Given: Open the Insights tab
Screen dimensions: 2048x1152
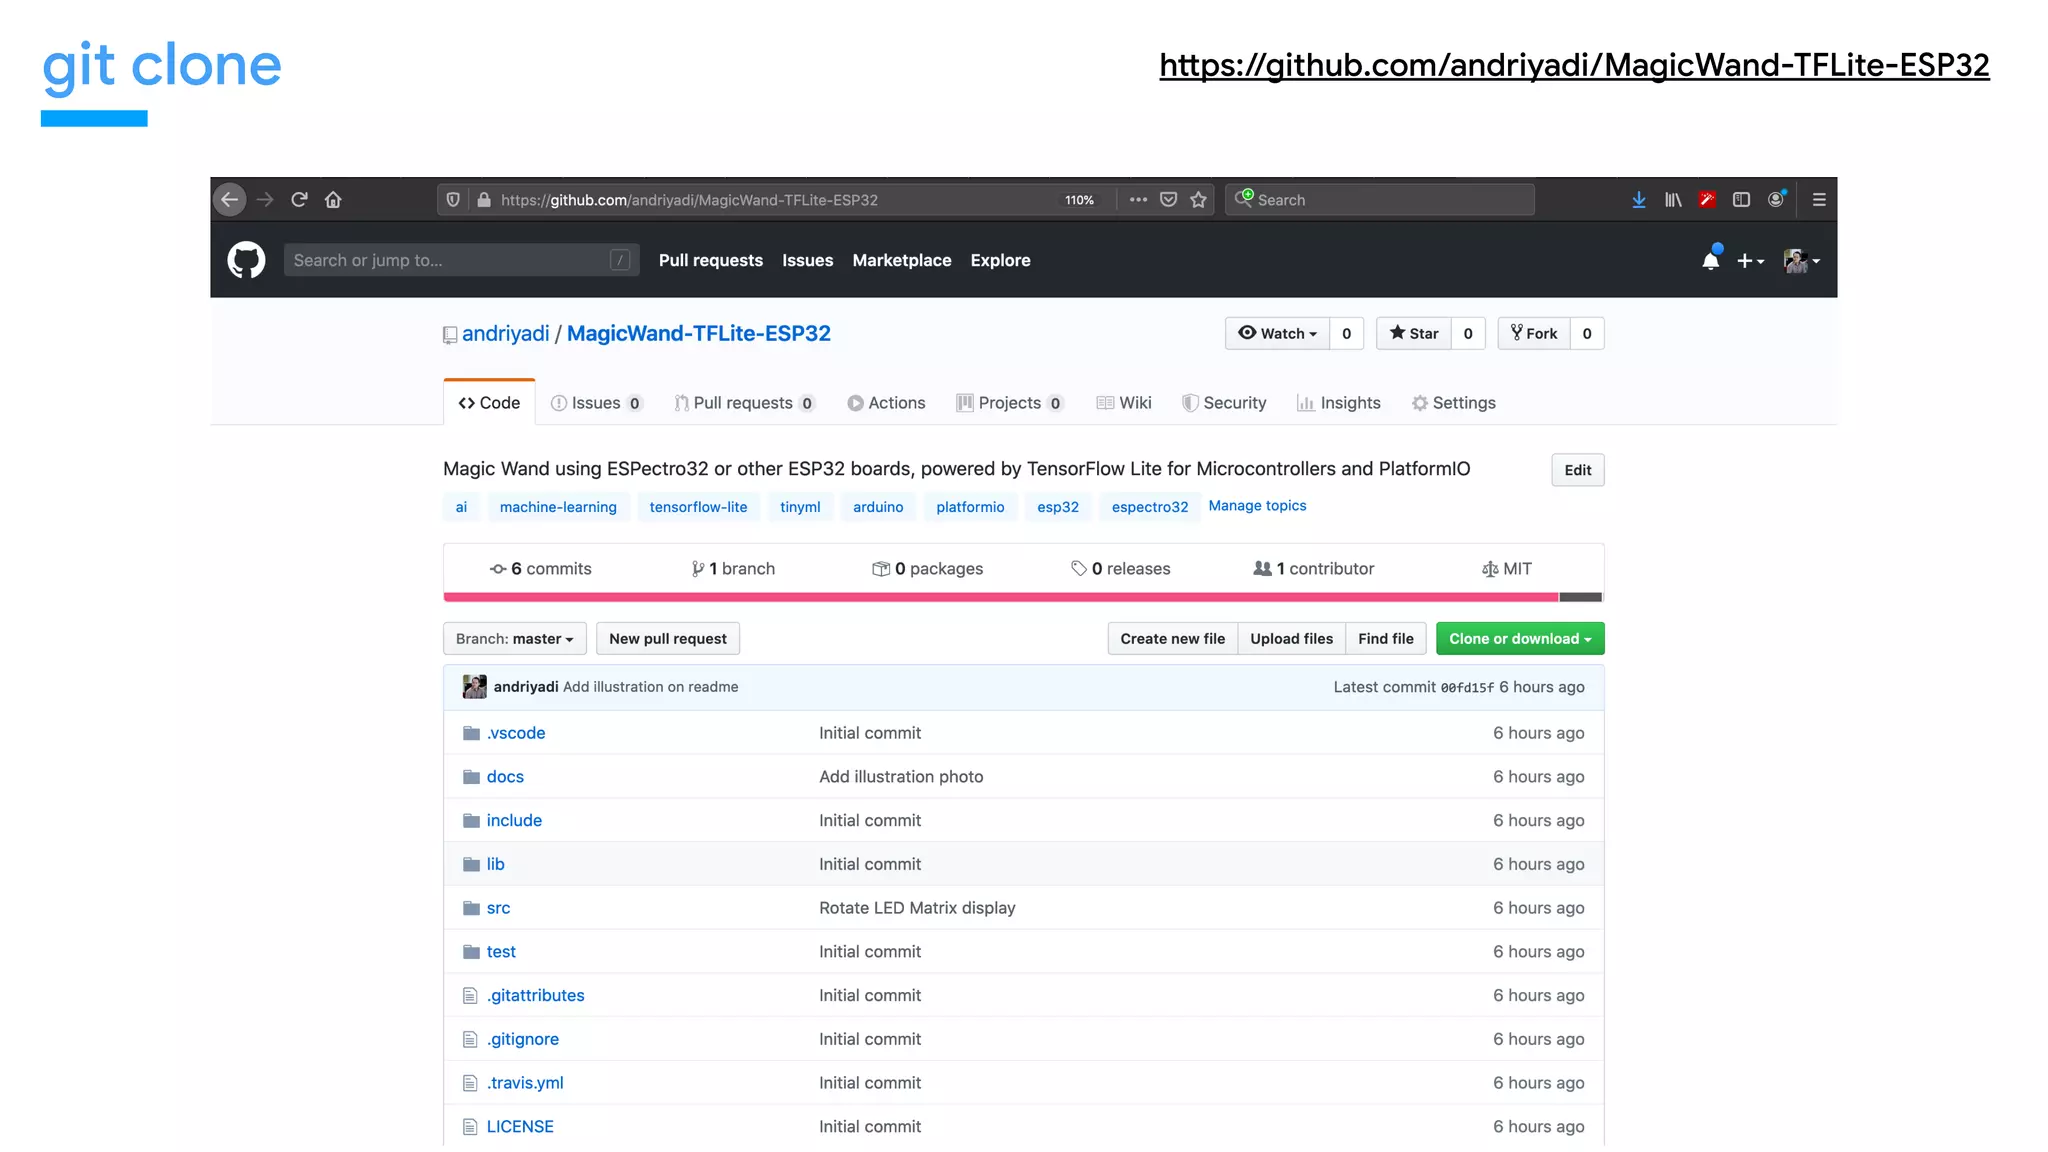Looking at the screenshot, I should (1338, 402).
